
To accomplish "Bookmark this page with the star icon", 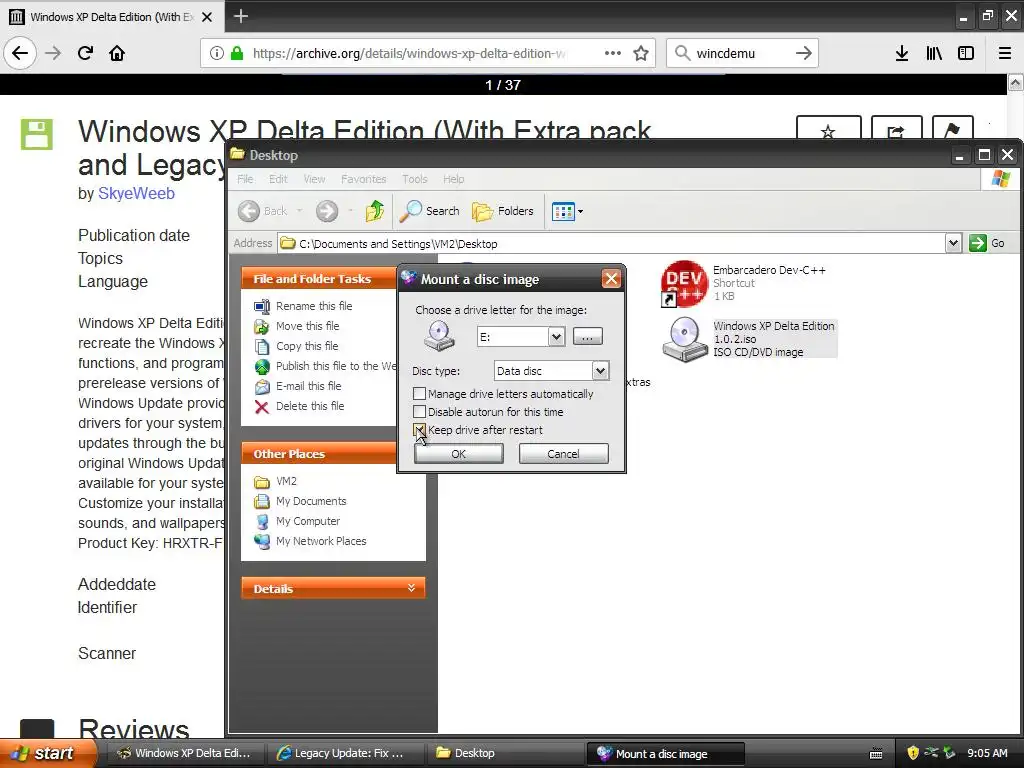I will 641,54.
